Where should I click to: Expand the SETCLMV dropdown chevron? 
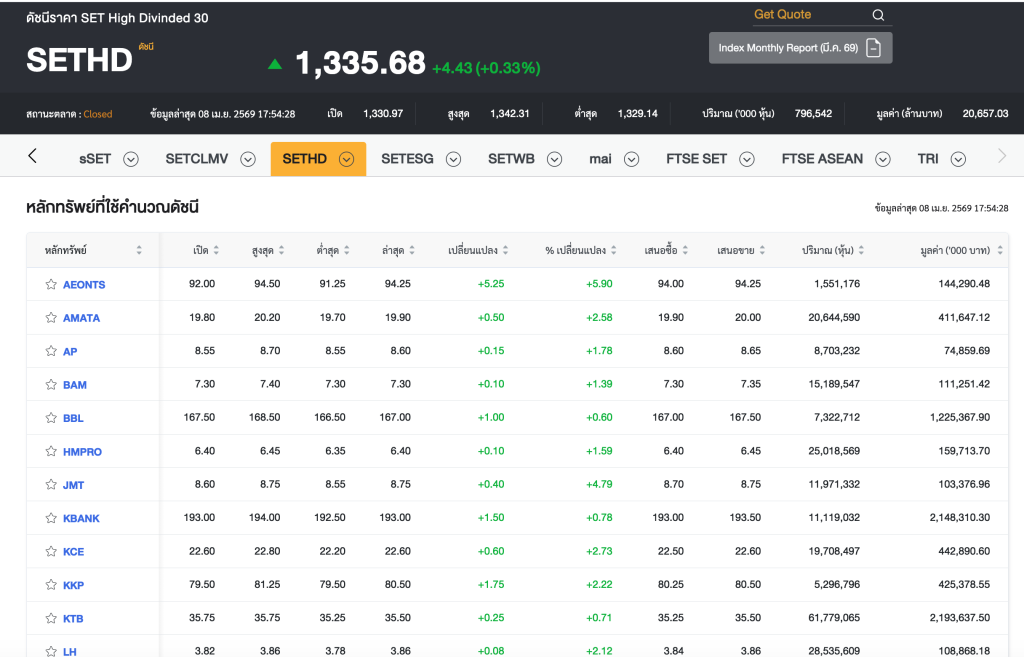click(248, 159)
